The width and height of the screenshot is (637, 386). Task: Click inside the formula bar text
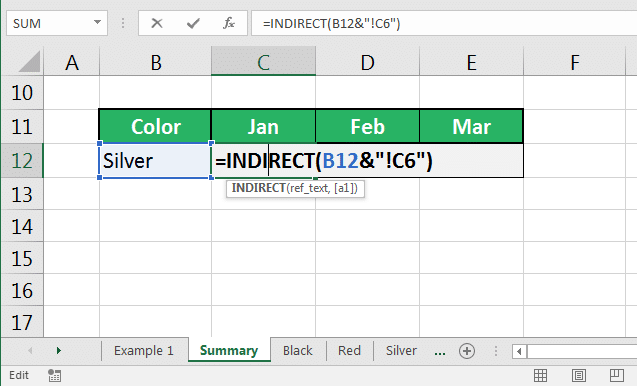click(x=331, y=24)
